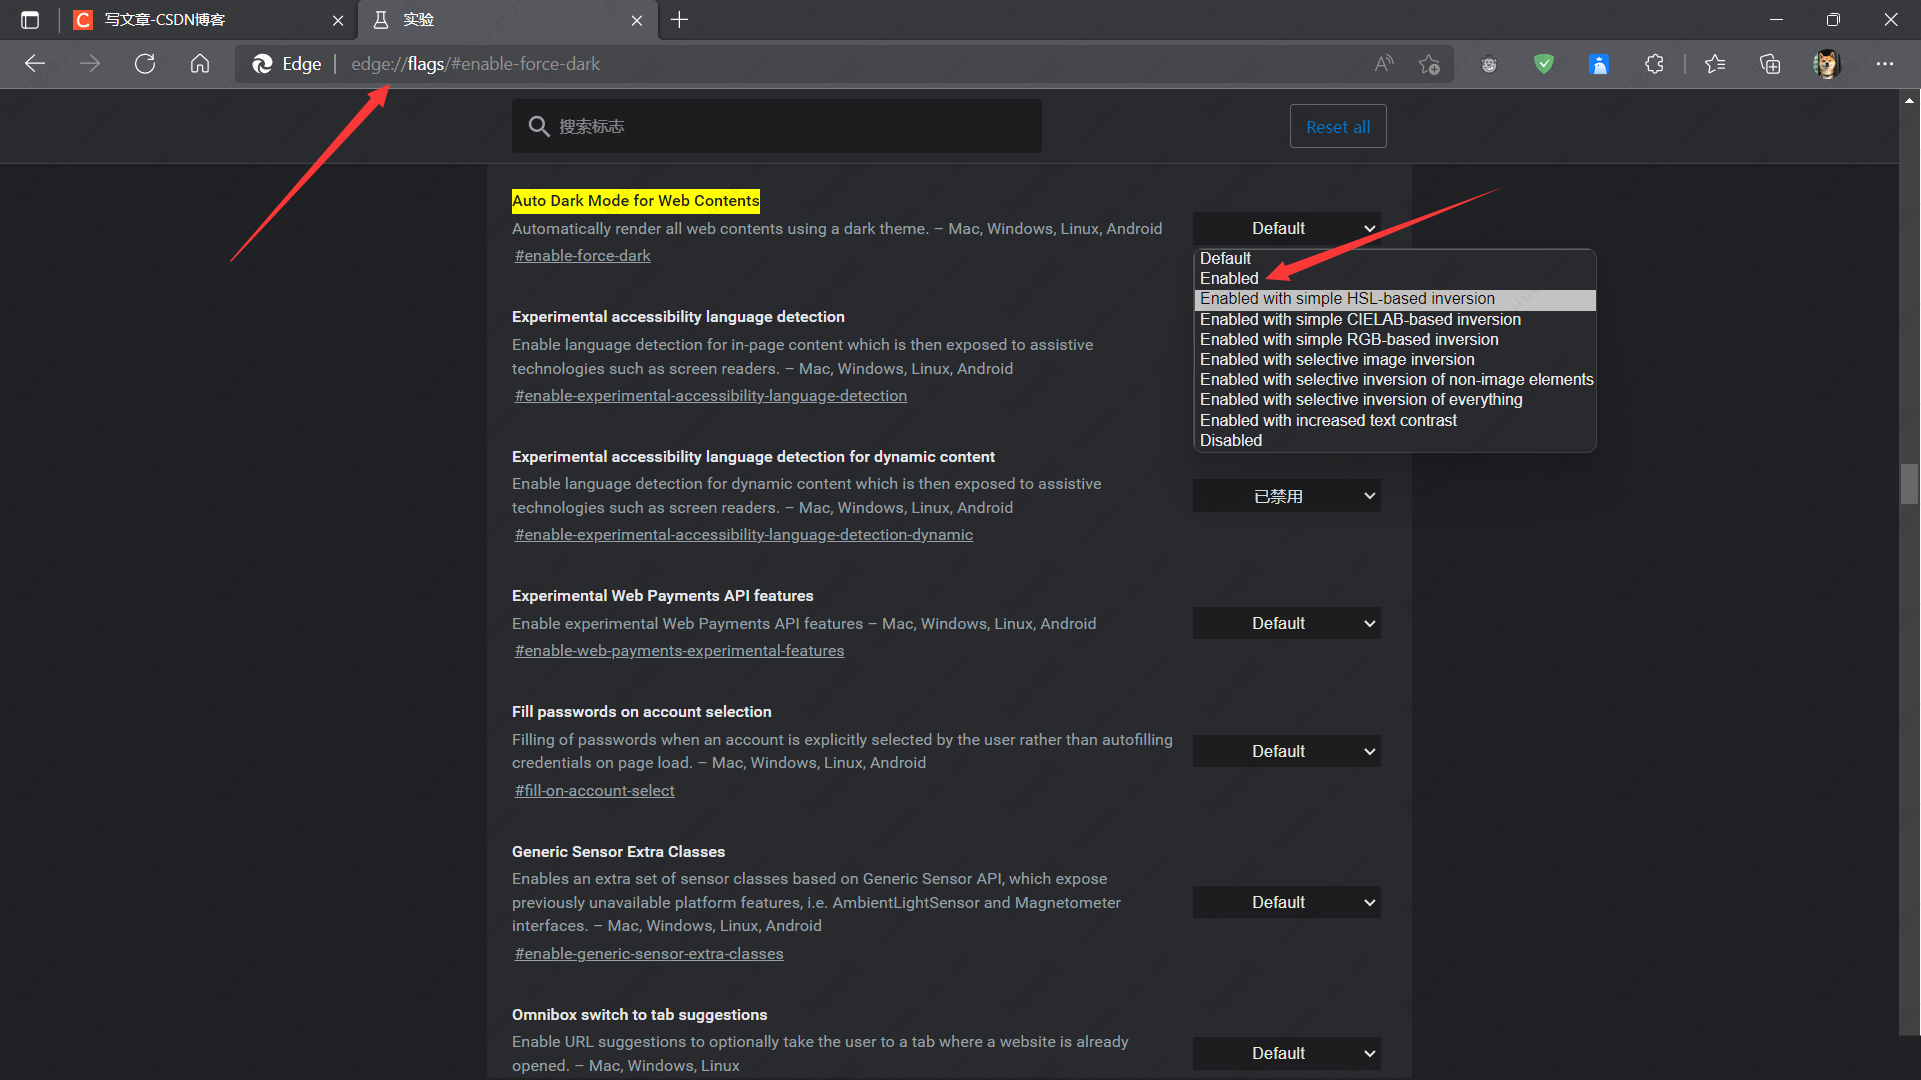Viewport: 1921px width, 1080px height.
Task: Click the Reset all button
Action: point(1337,127)
